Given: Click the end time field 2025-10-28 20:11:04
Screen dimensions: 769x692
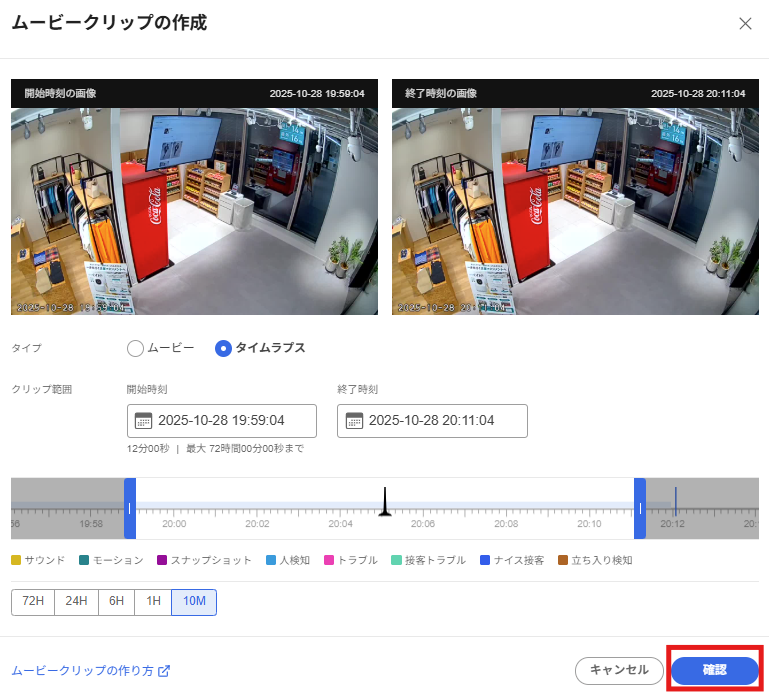Looking at the screenshot, I should (432, 421).
